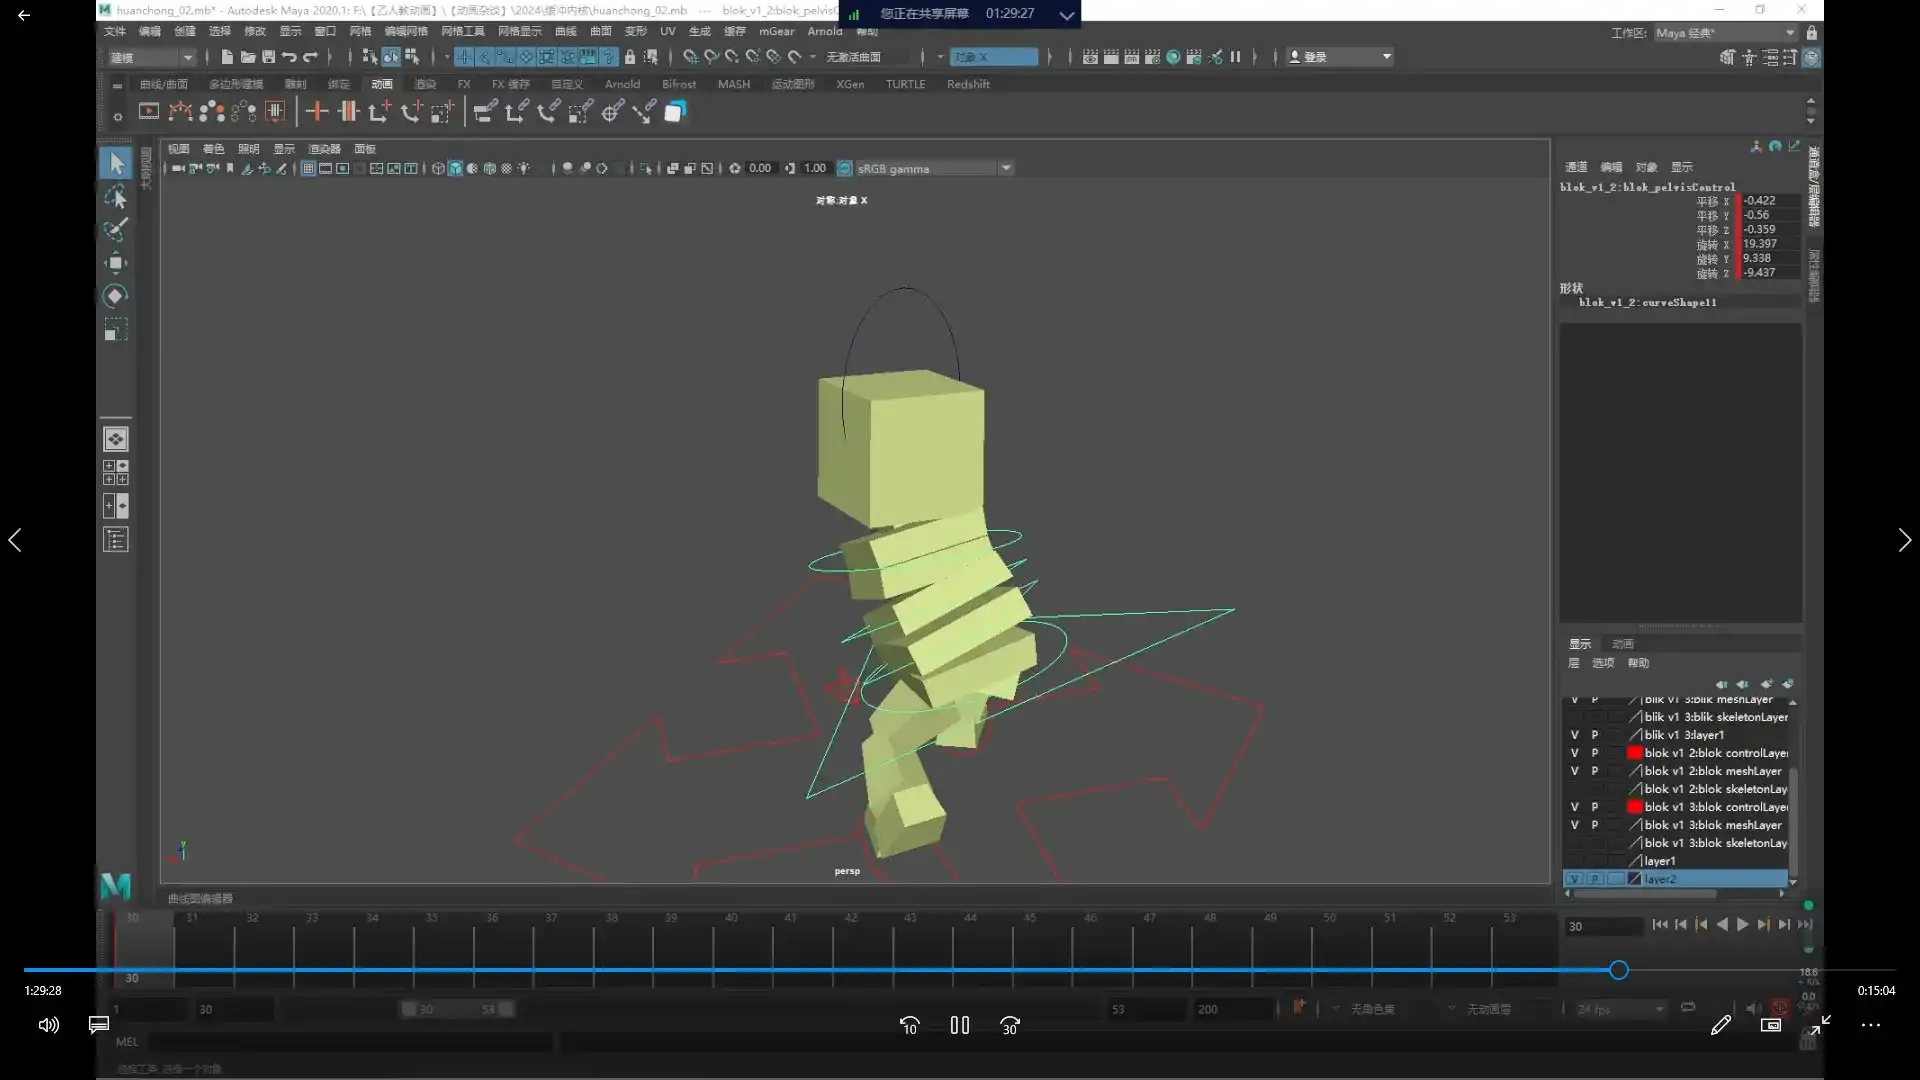Pause the video player
The image size is (1920, 1080).
coord(959,1025)
